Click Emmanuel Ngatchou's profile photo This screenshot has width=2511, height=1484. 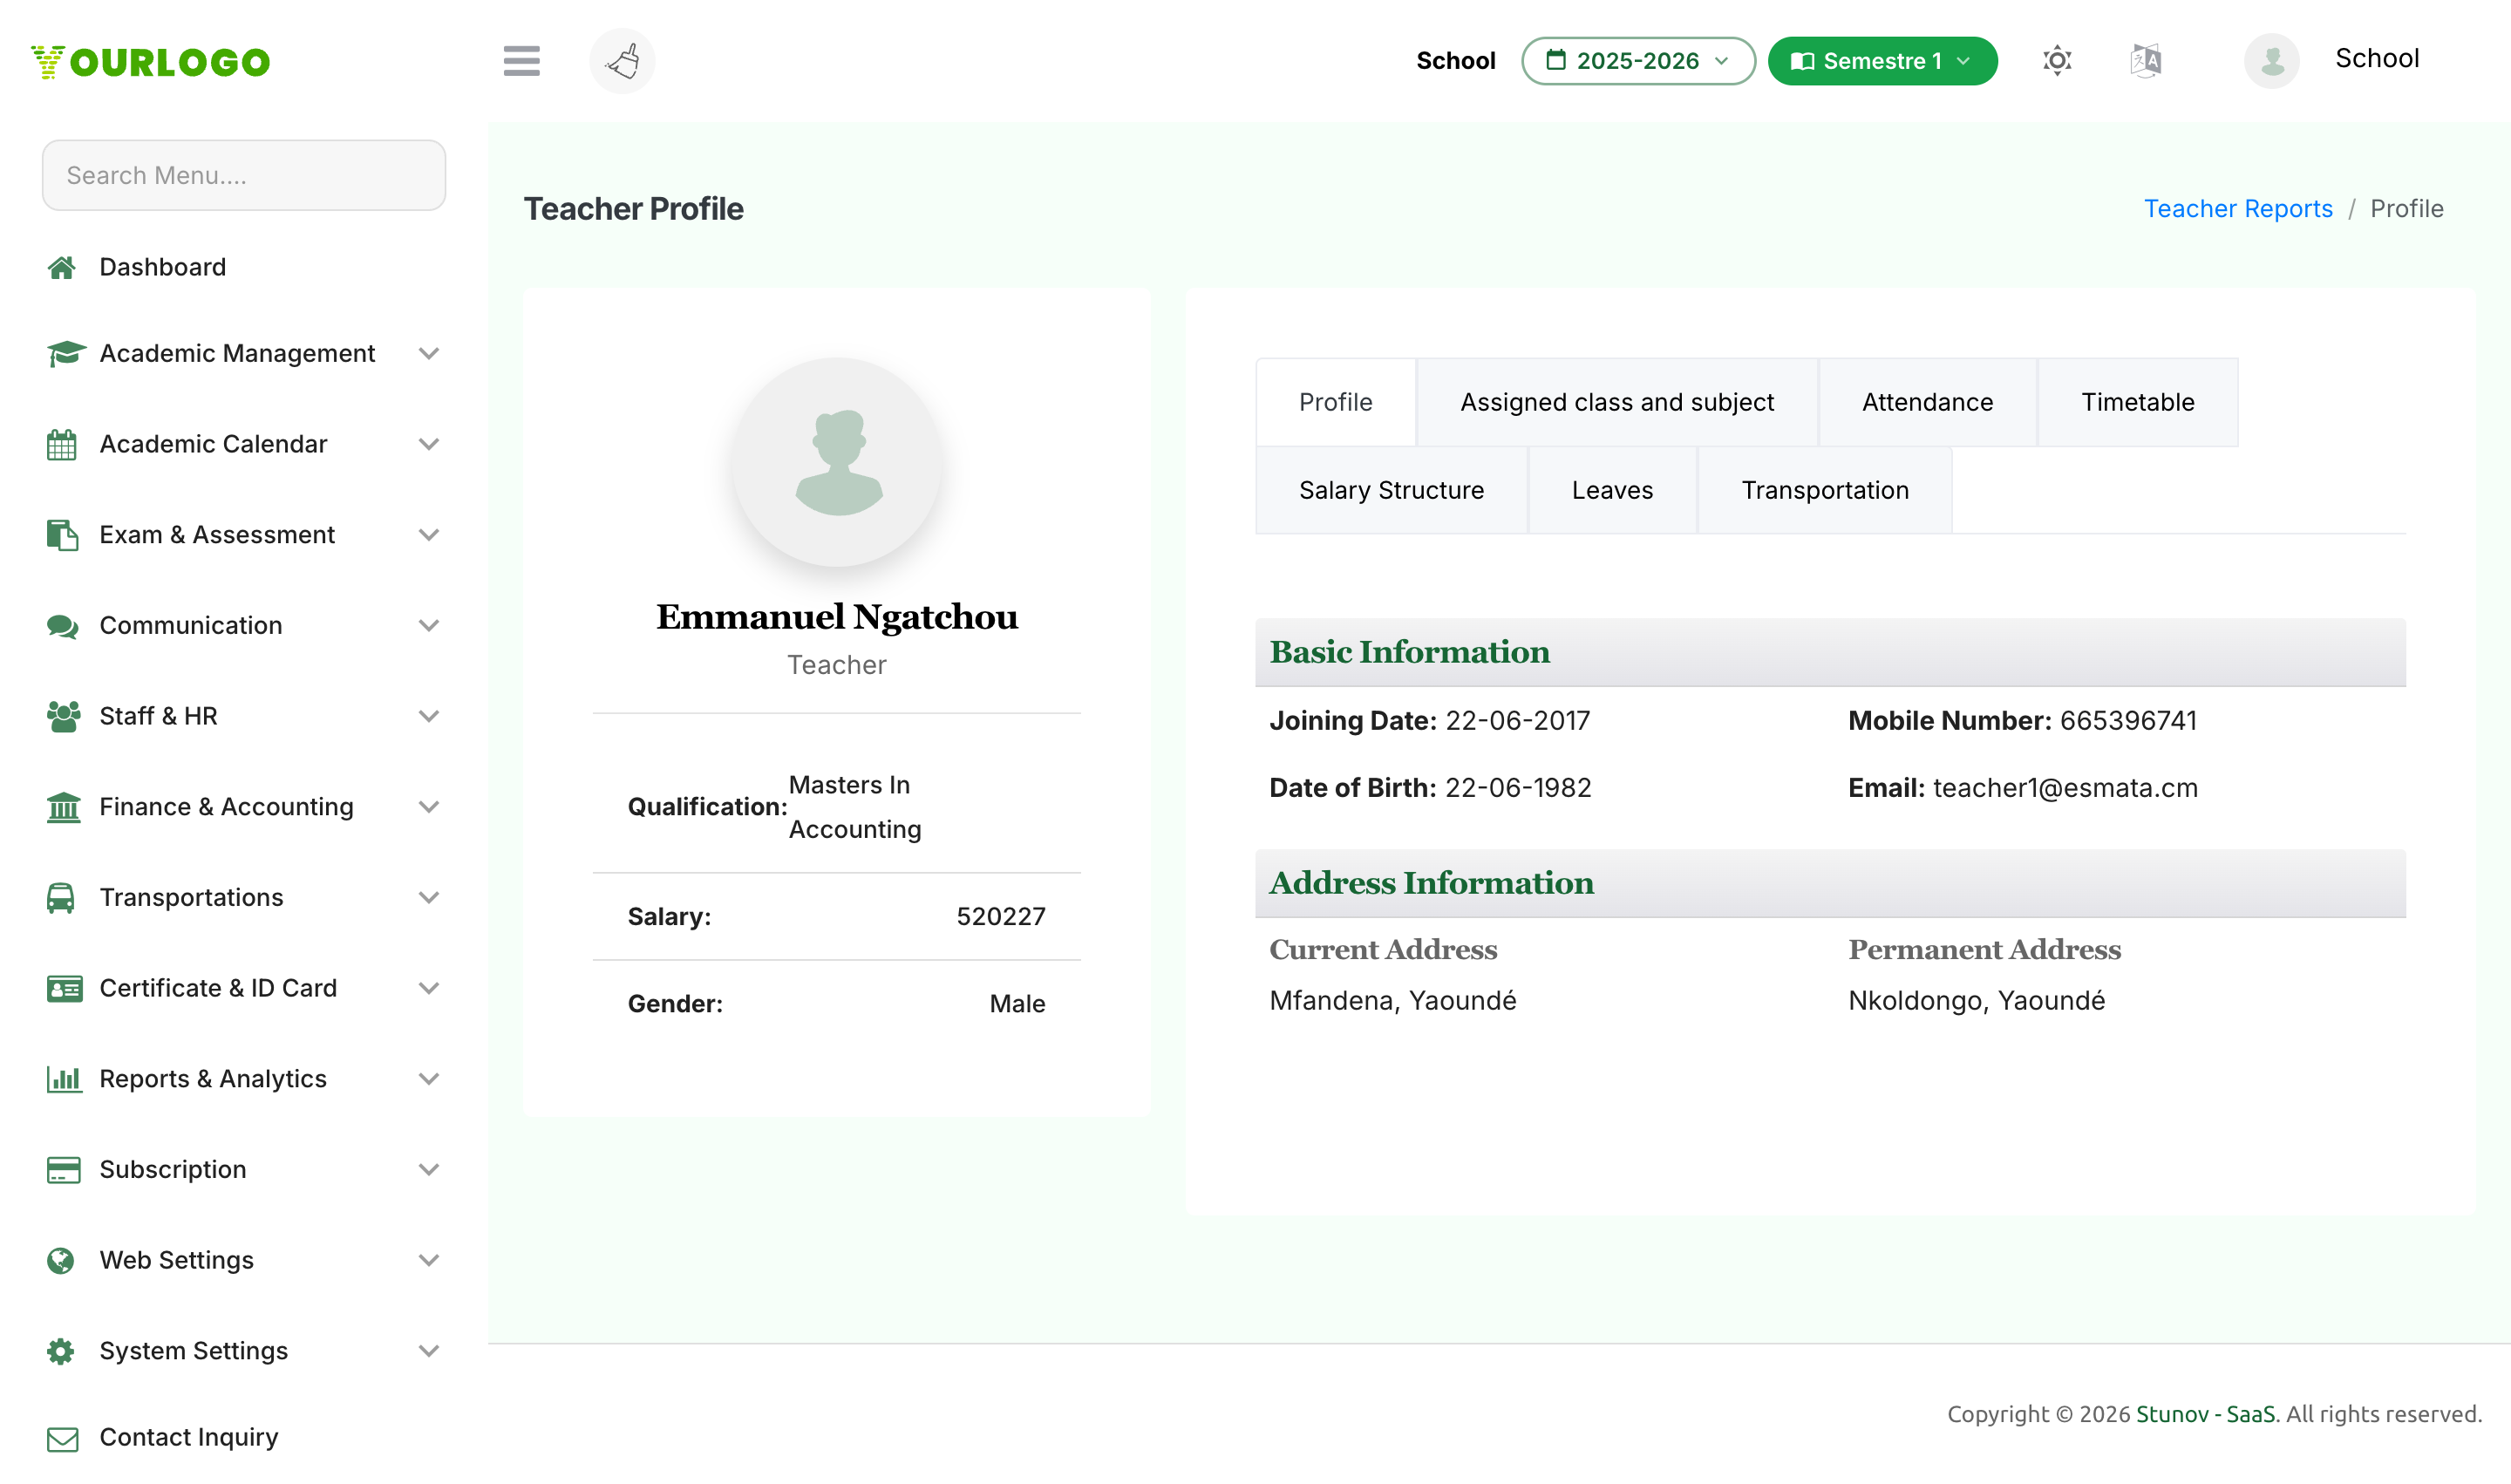click(x=837, y=463)
